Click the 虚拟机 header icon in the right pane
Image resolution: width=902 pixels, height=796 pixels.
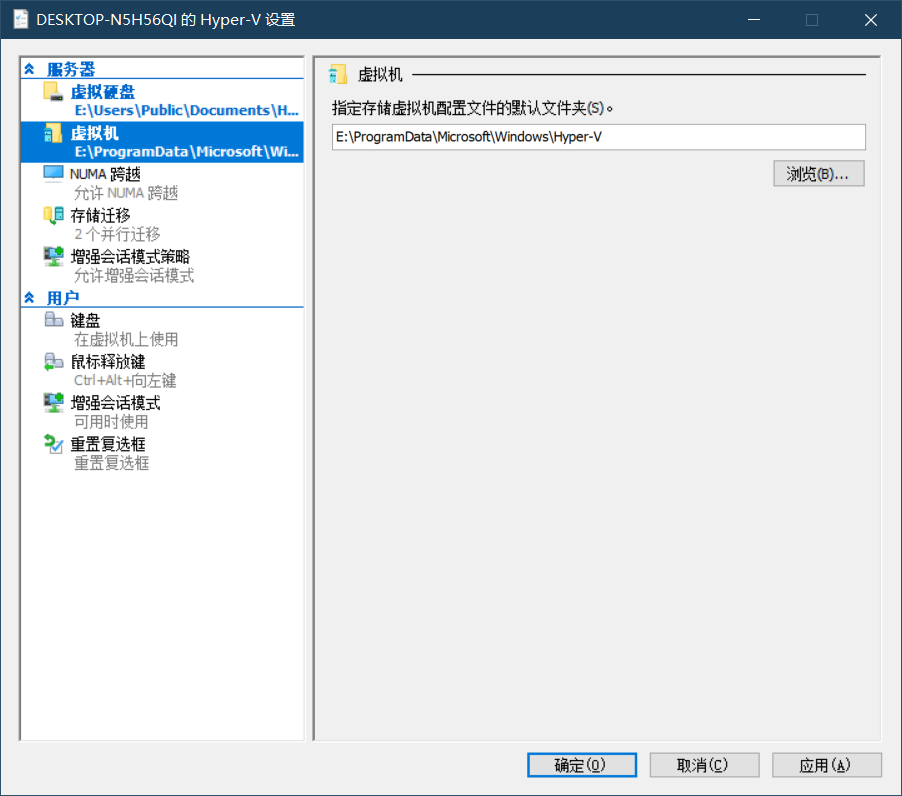tap(338, 74)
